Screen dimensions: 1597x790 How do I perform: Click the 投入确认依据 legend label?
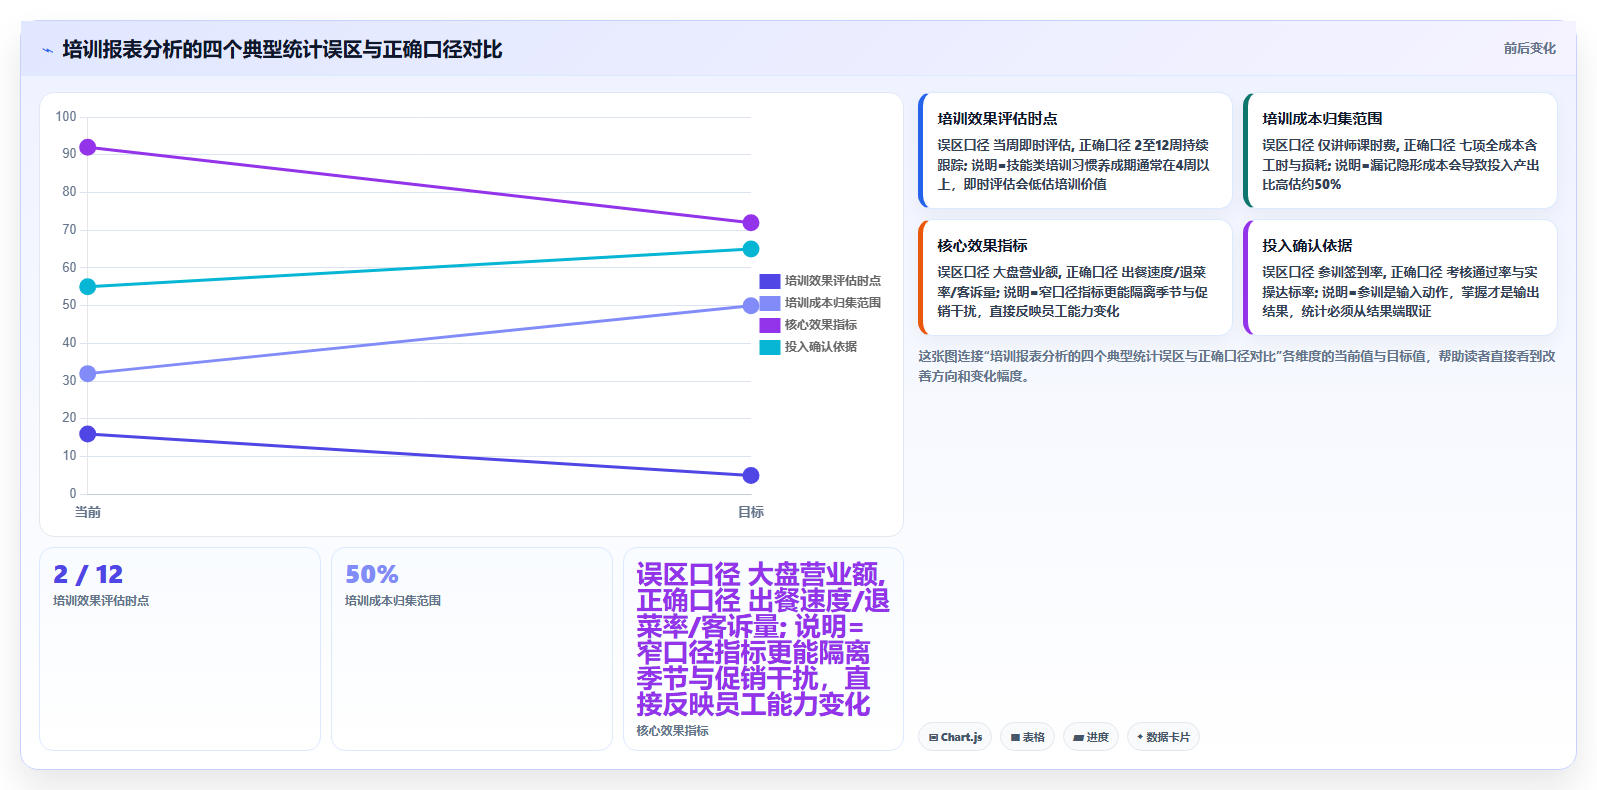click(x=821, y=347)
